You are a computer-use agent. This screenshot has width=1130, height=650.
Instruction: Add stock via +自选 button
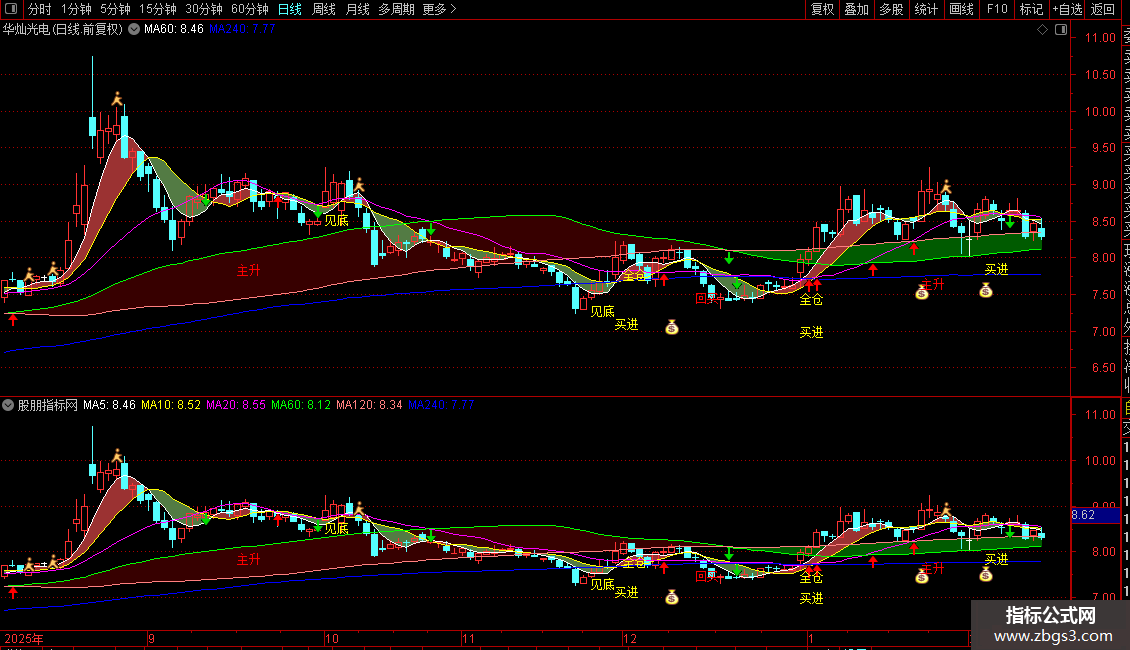tap(1067, 9)
